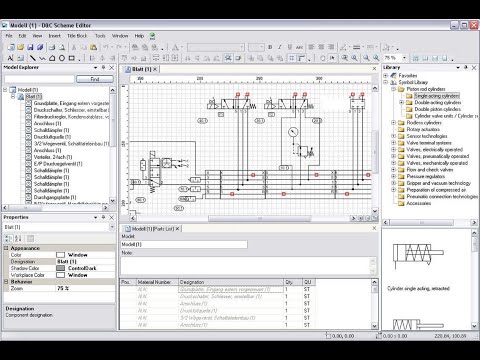
Task: Open the Edit menu
Action: (22, 36)
